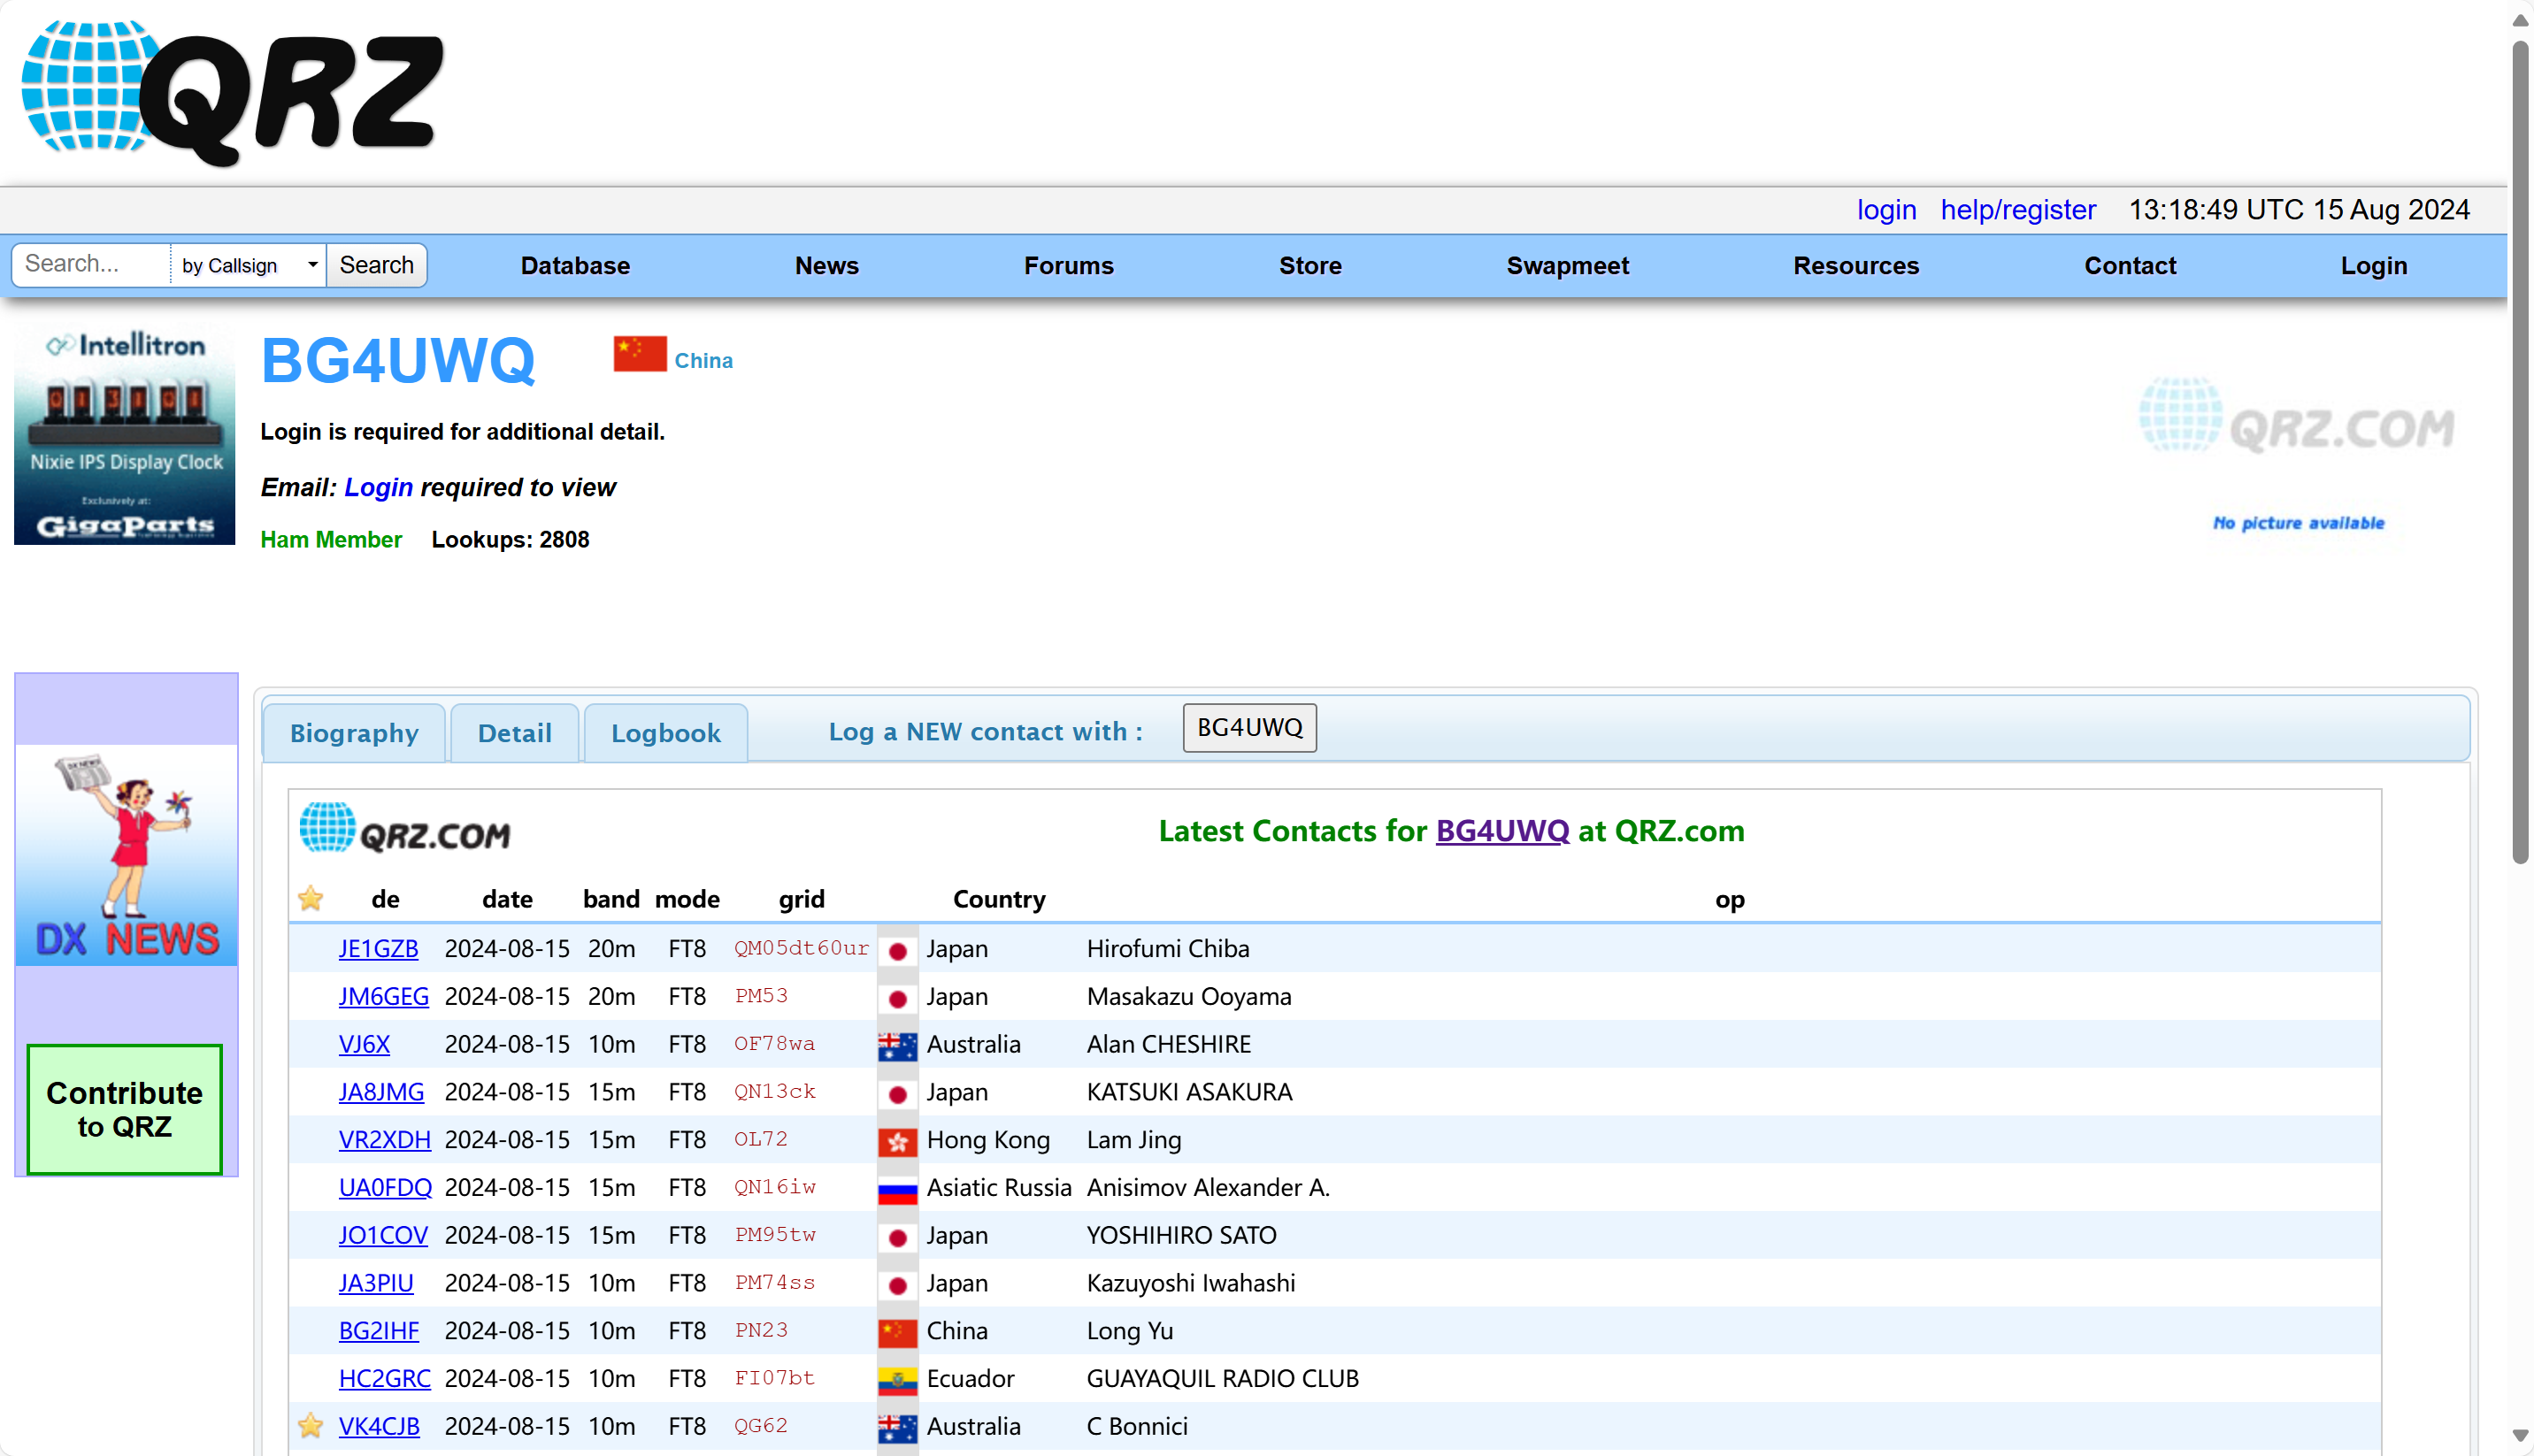Click the Japan flag in JA8JMG row
This screenshot has height=1456, width=2534.
pos(898,1093)
